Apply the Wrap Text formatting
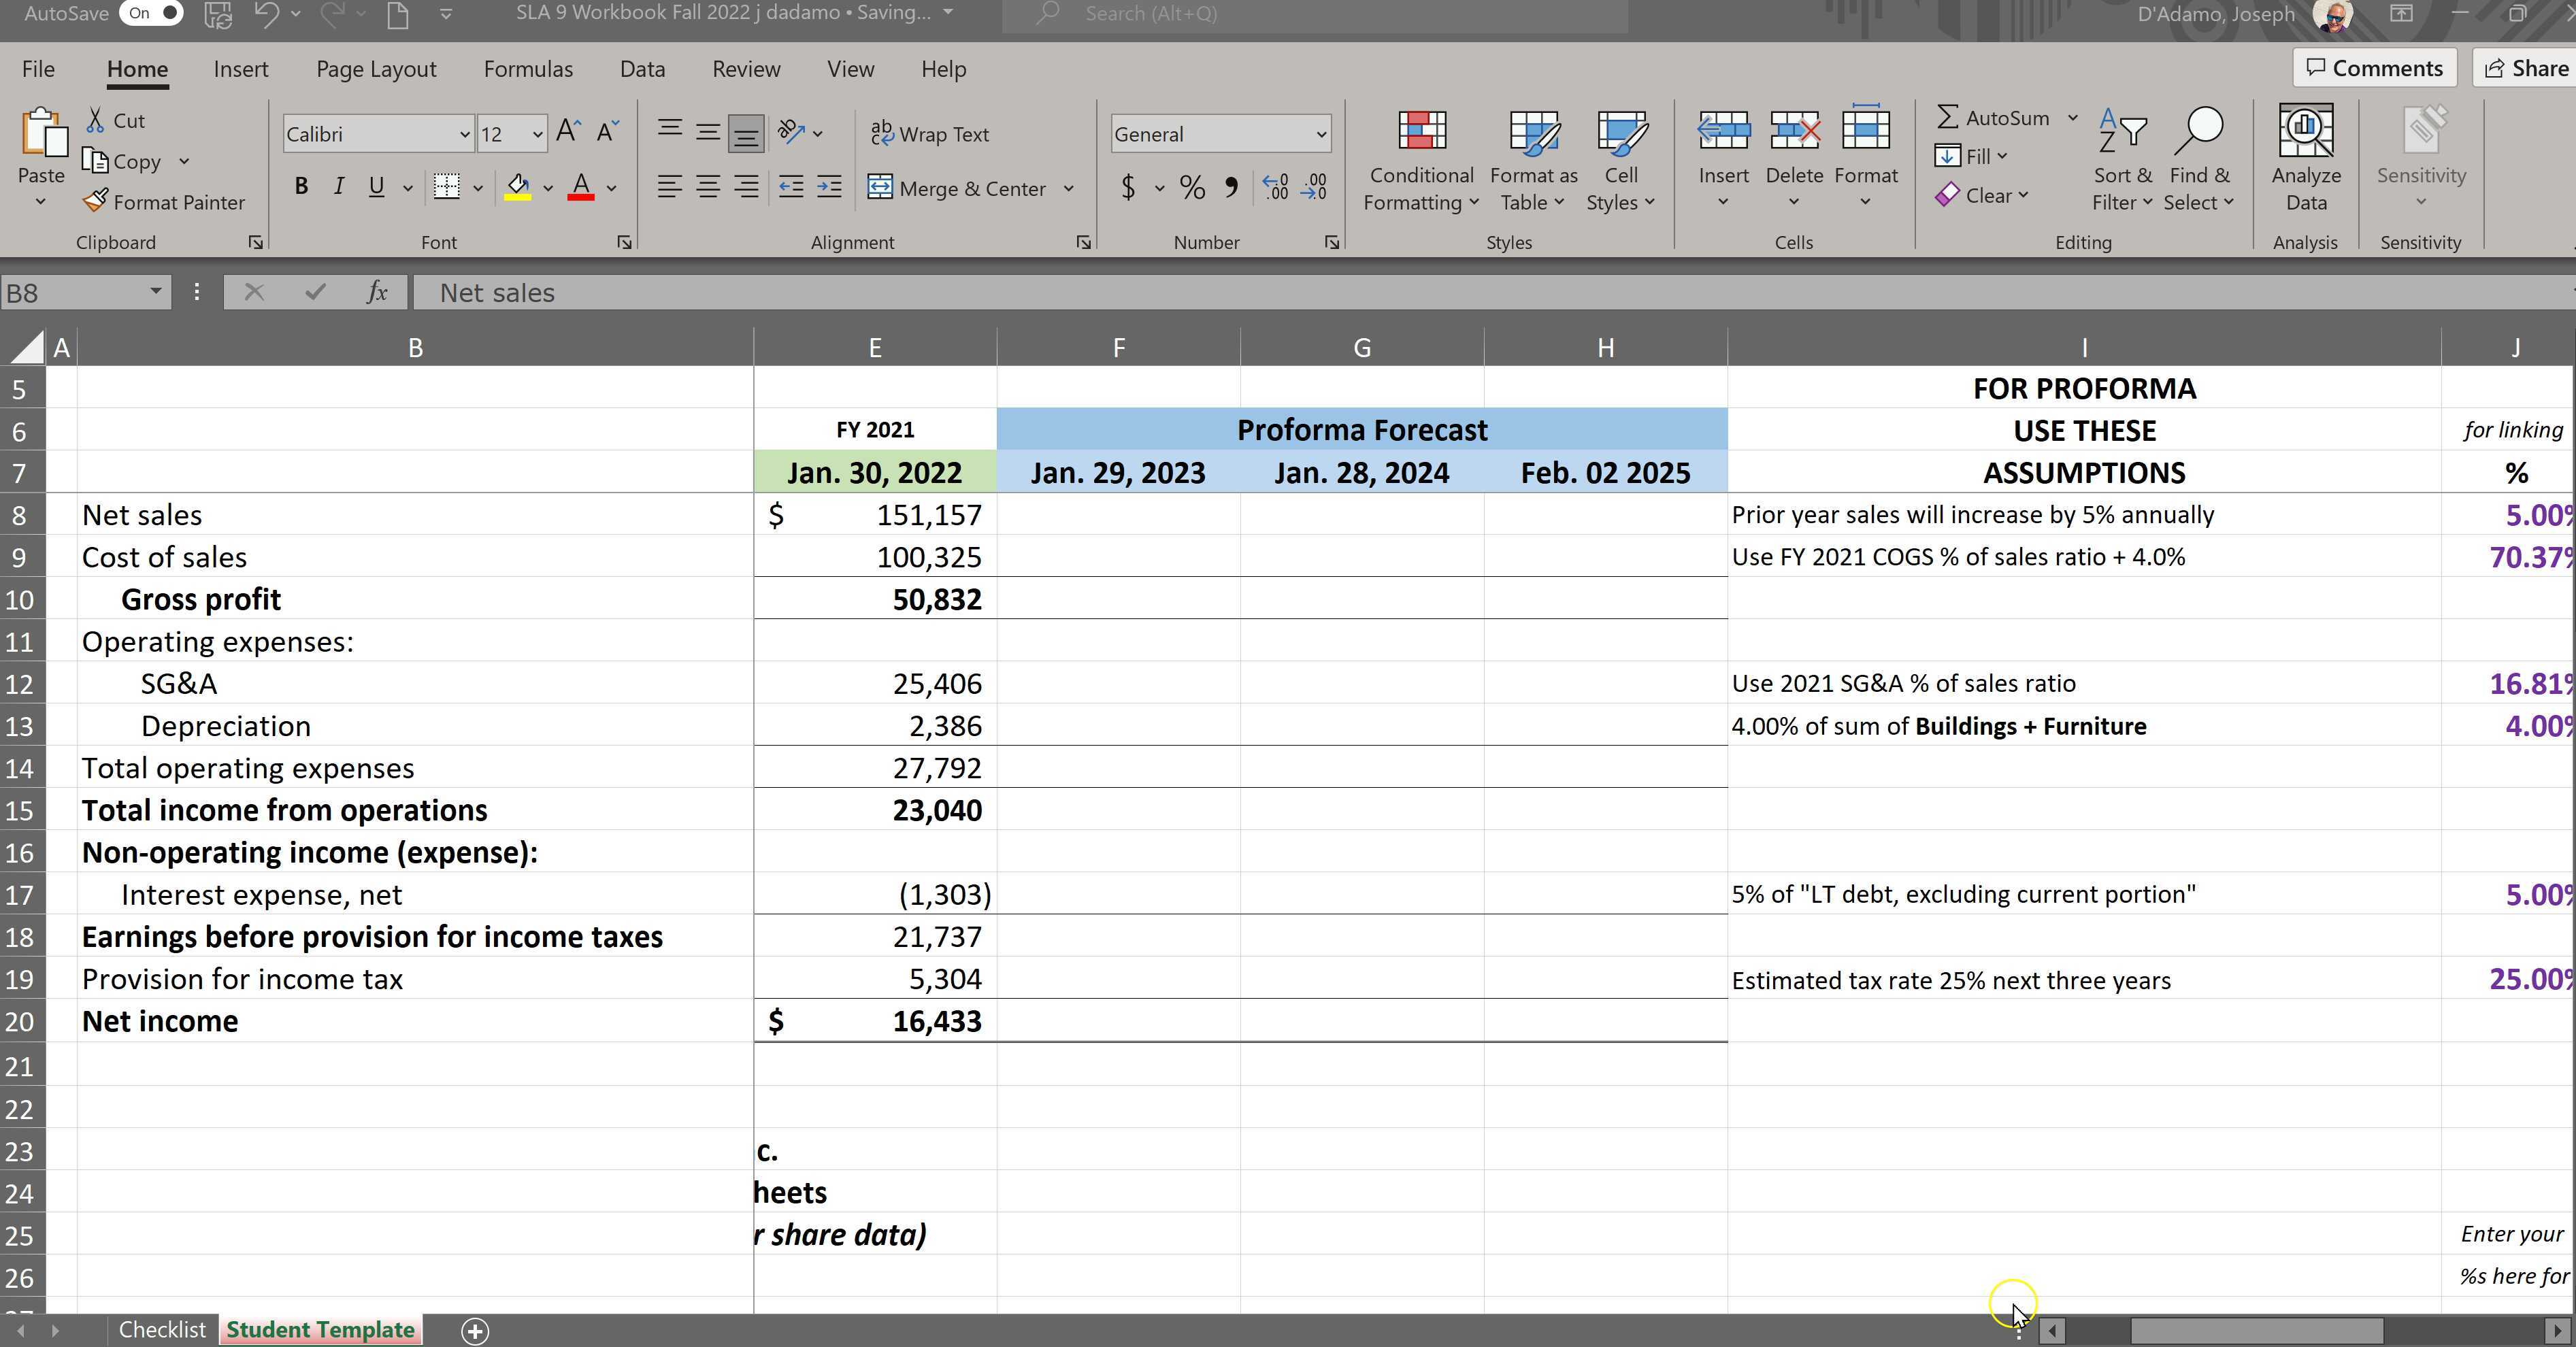This screenshot has width=2576, height=1347. point(930,133)
